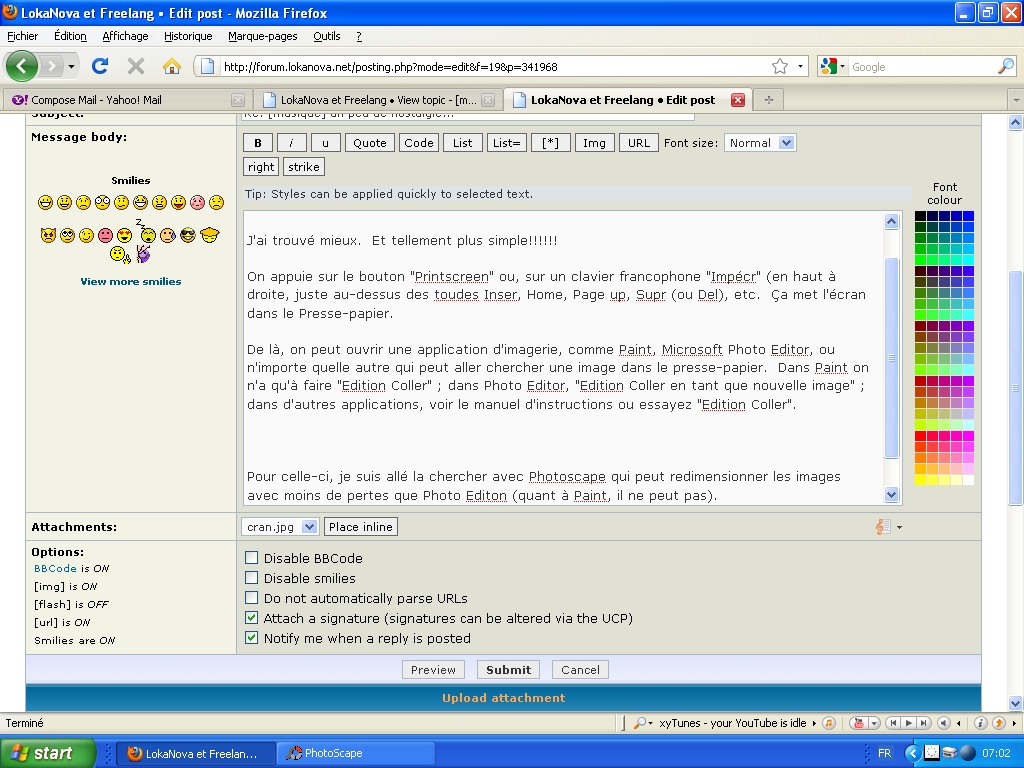Click the Upload attachment bar

point(504,697)
